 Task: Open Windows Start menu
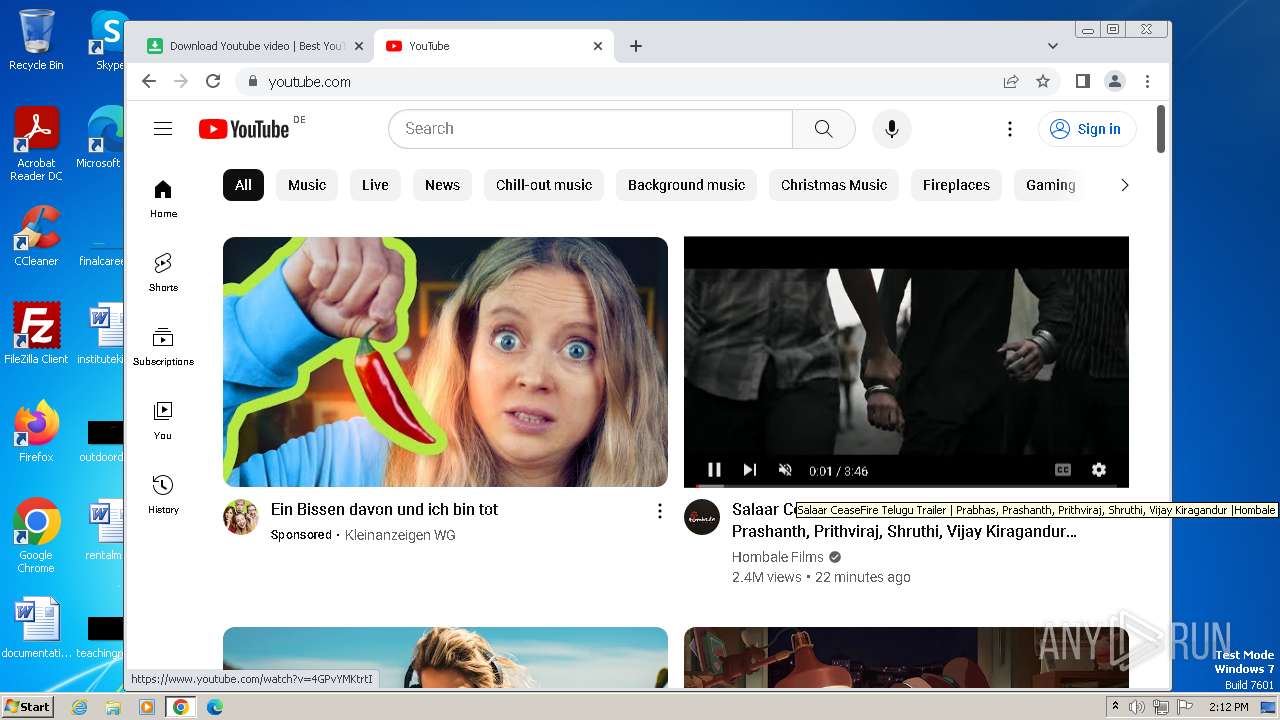(27, 706)
